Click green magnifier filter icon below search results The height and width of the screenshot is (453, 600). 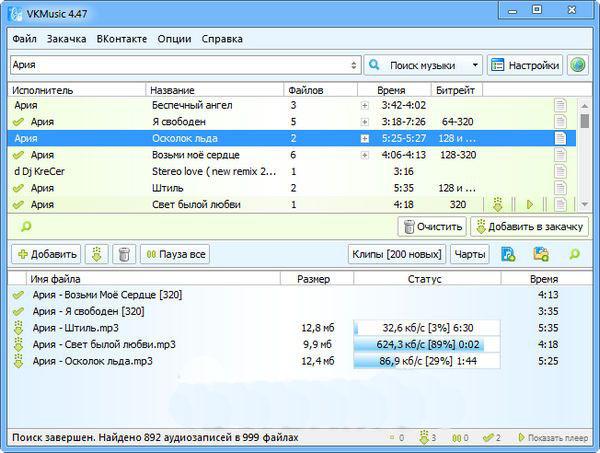point(26,226)
